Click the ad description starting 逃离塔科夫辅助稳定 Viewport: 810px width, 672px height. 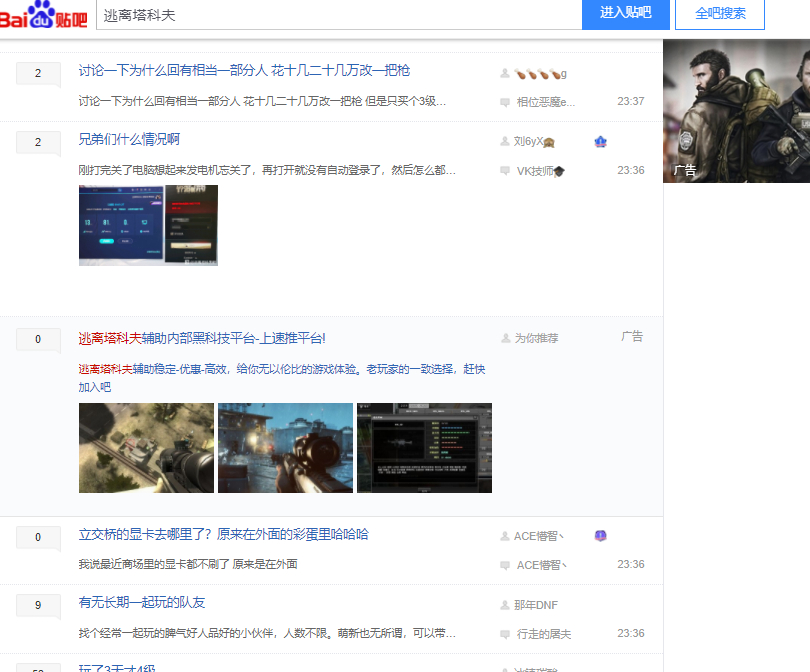pos(282,378)
